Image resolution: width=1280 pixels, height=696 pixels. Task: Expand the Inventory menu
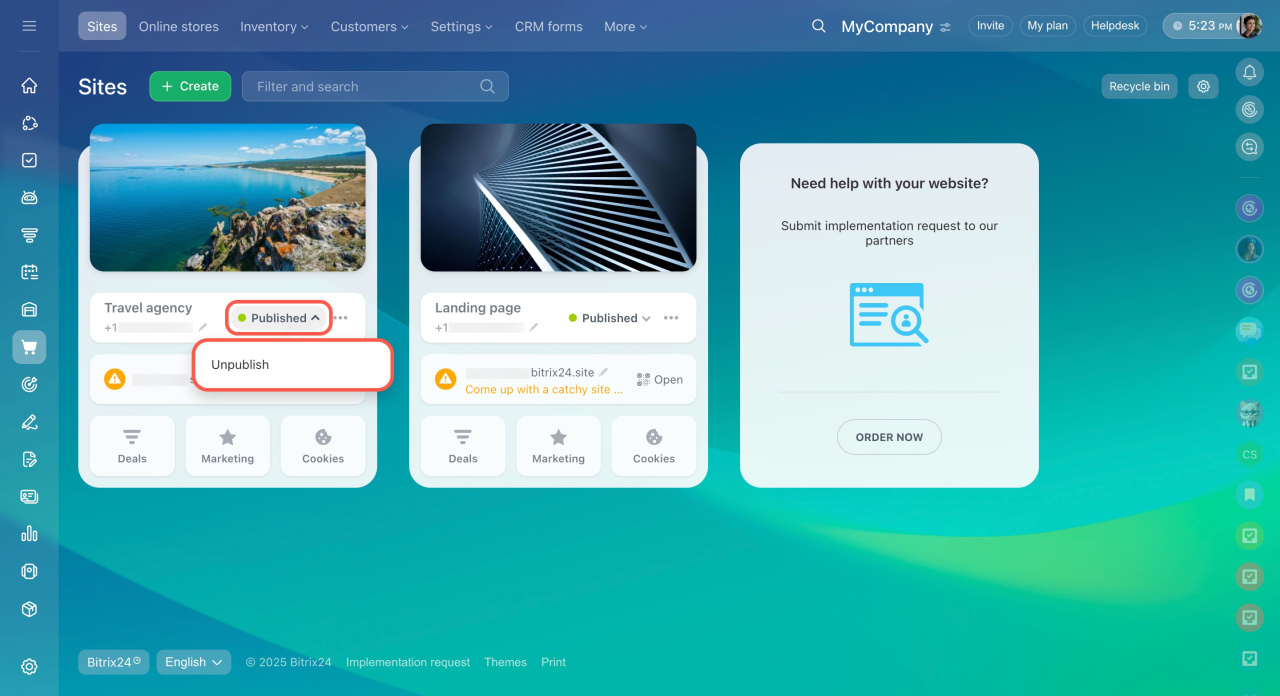click(274, 26)
